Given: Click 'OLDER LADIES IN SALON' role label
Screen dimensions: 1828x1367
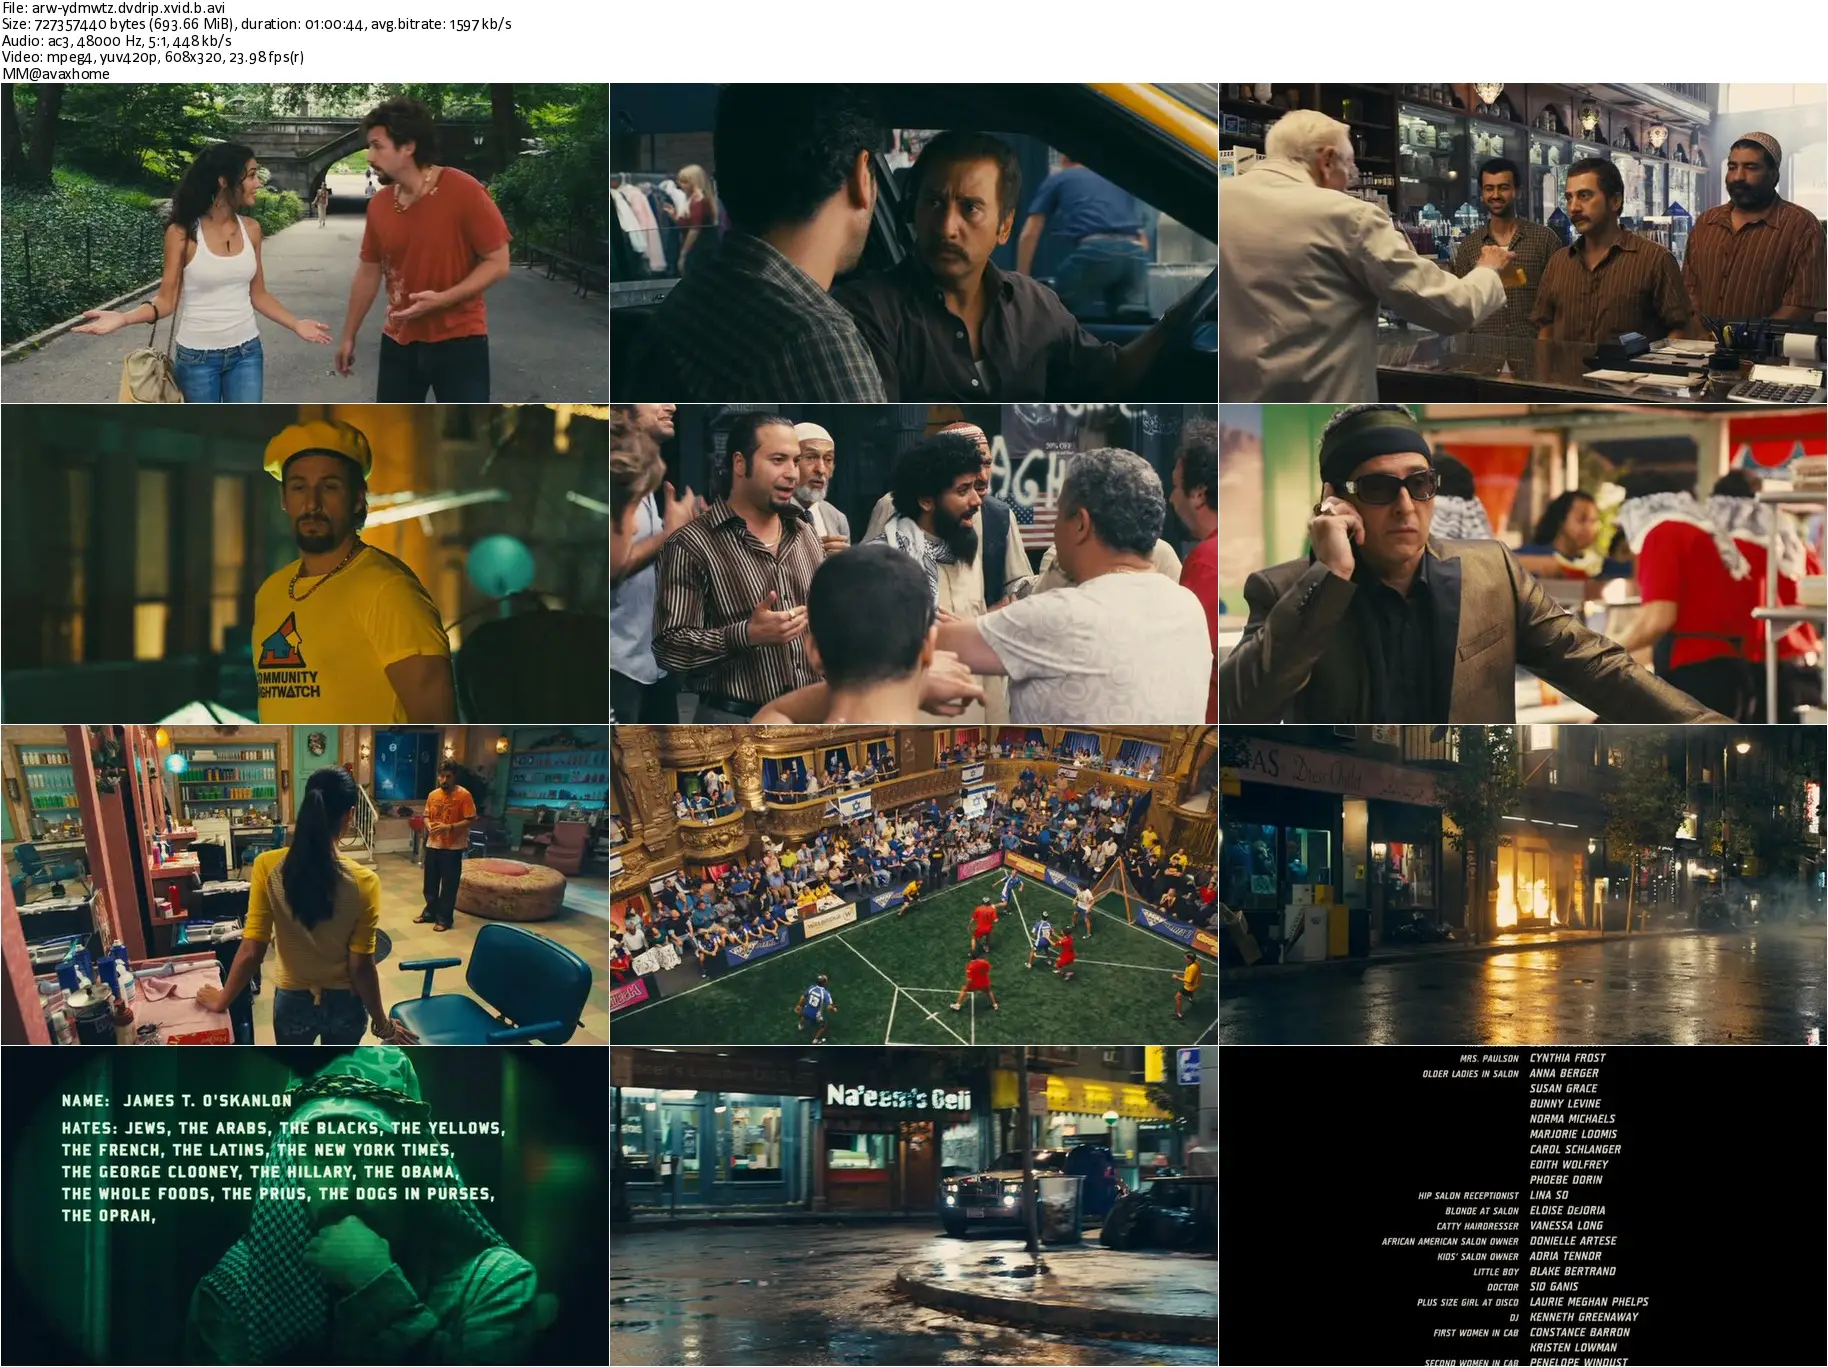Looking at the screenshot, I should click(x=1470, y=1074).
